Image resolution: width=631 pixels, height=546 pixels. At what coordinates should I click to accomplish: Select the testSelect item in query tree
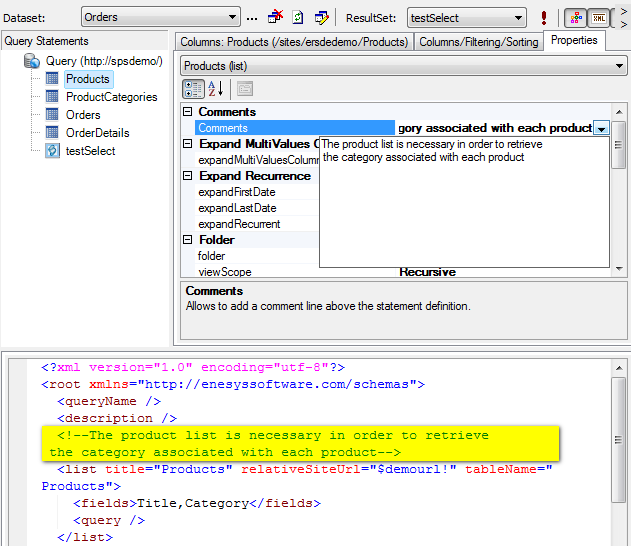(90, 151)
